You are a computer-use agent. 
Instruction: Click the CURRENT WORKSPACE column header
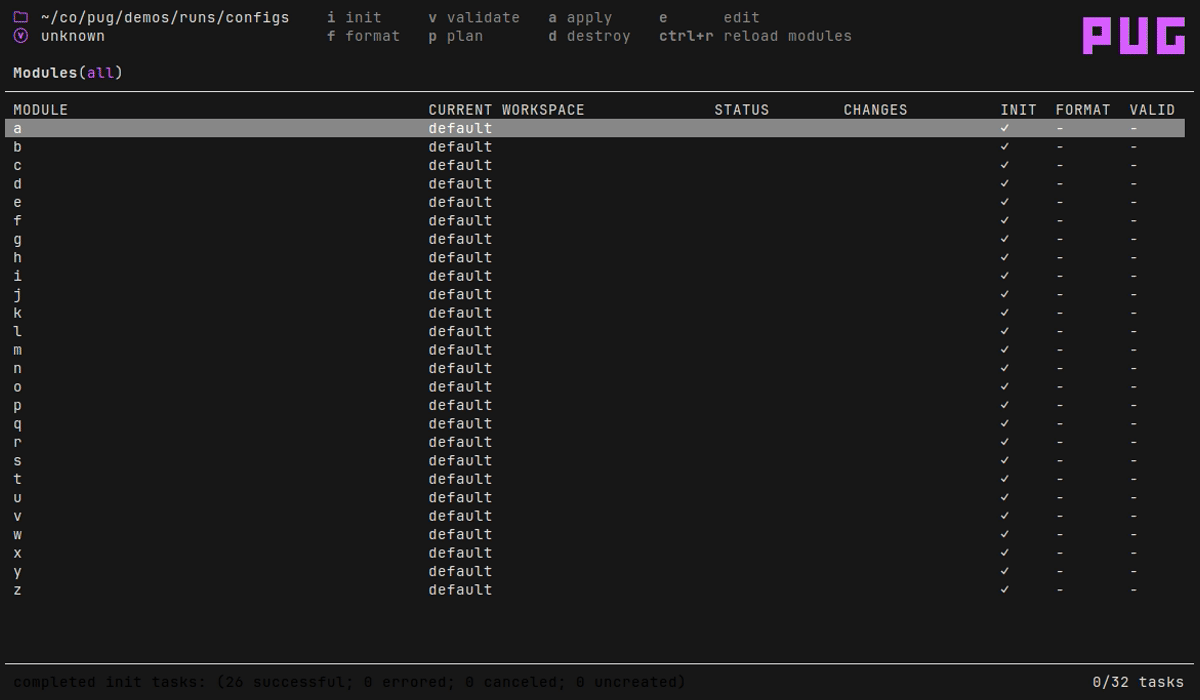click(x=506, y=110)
